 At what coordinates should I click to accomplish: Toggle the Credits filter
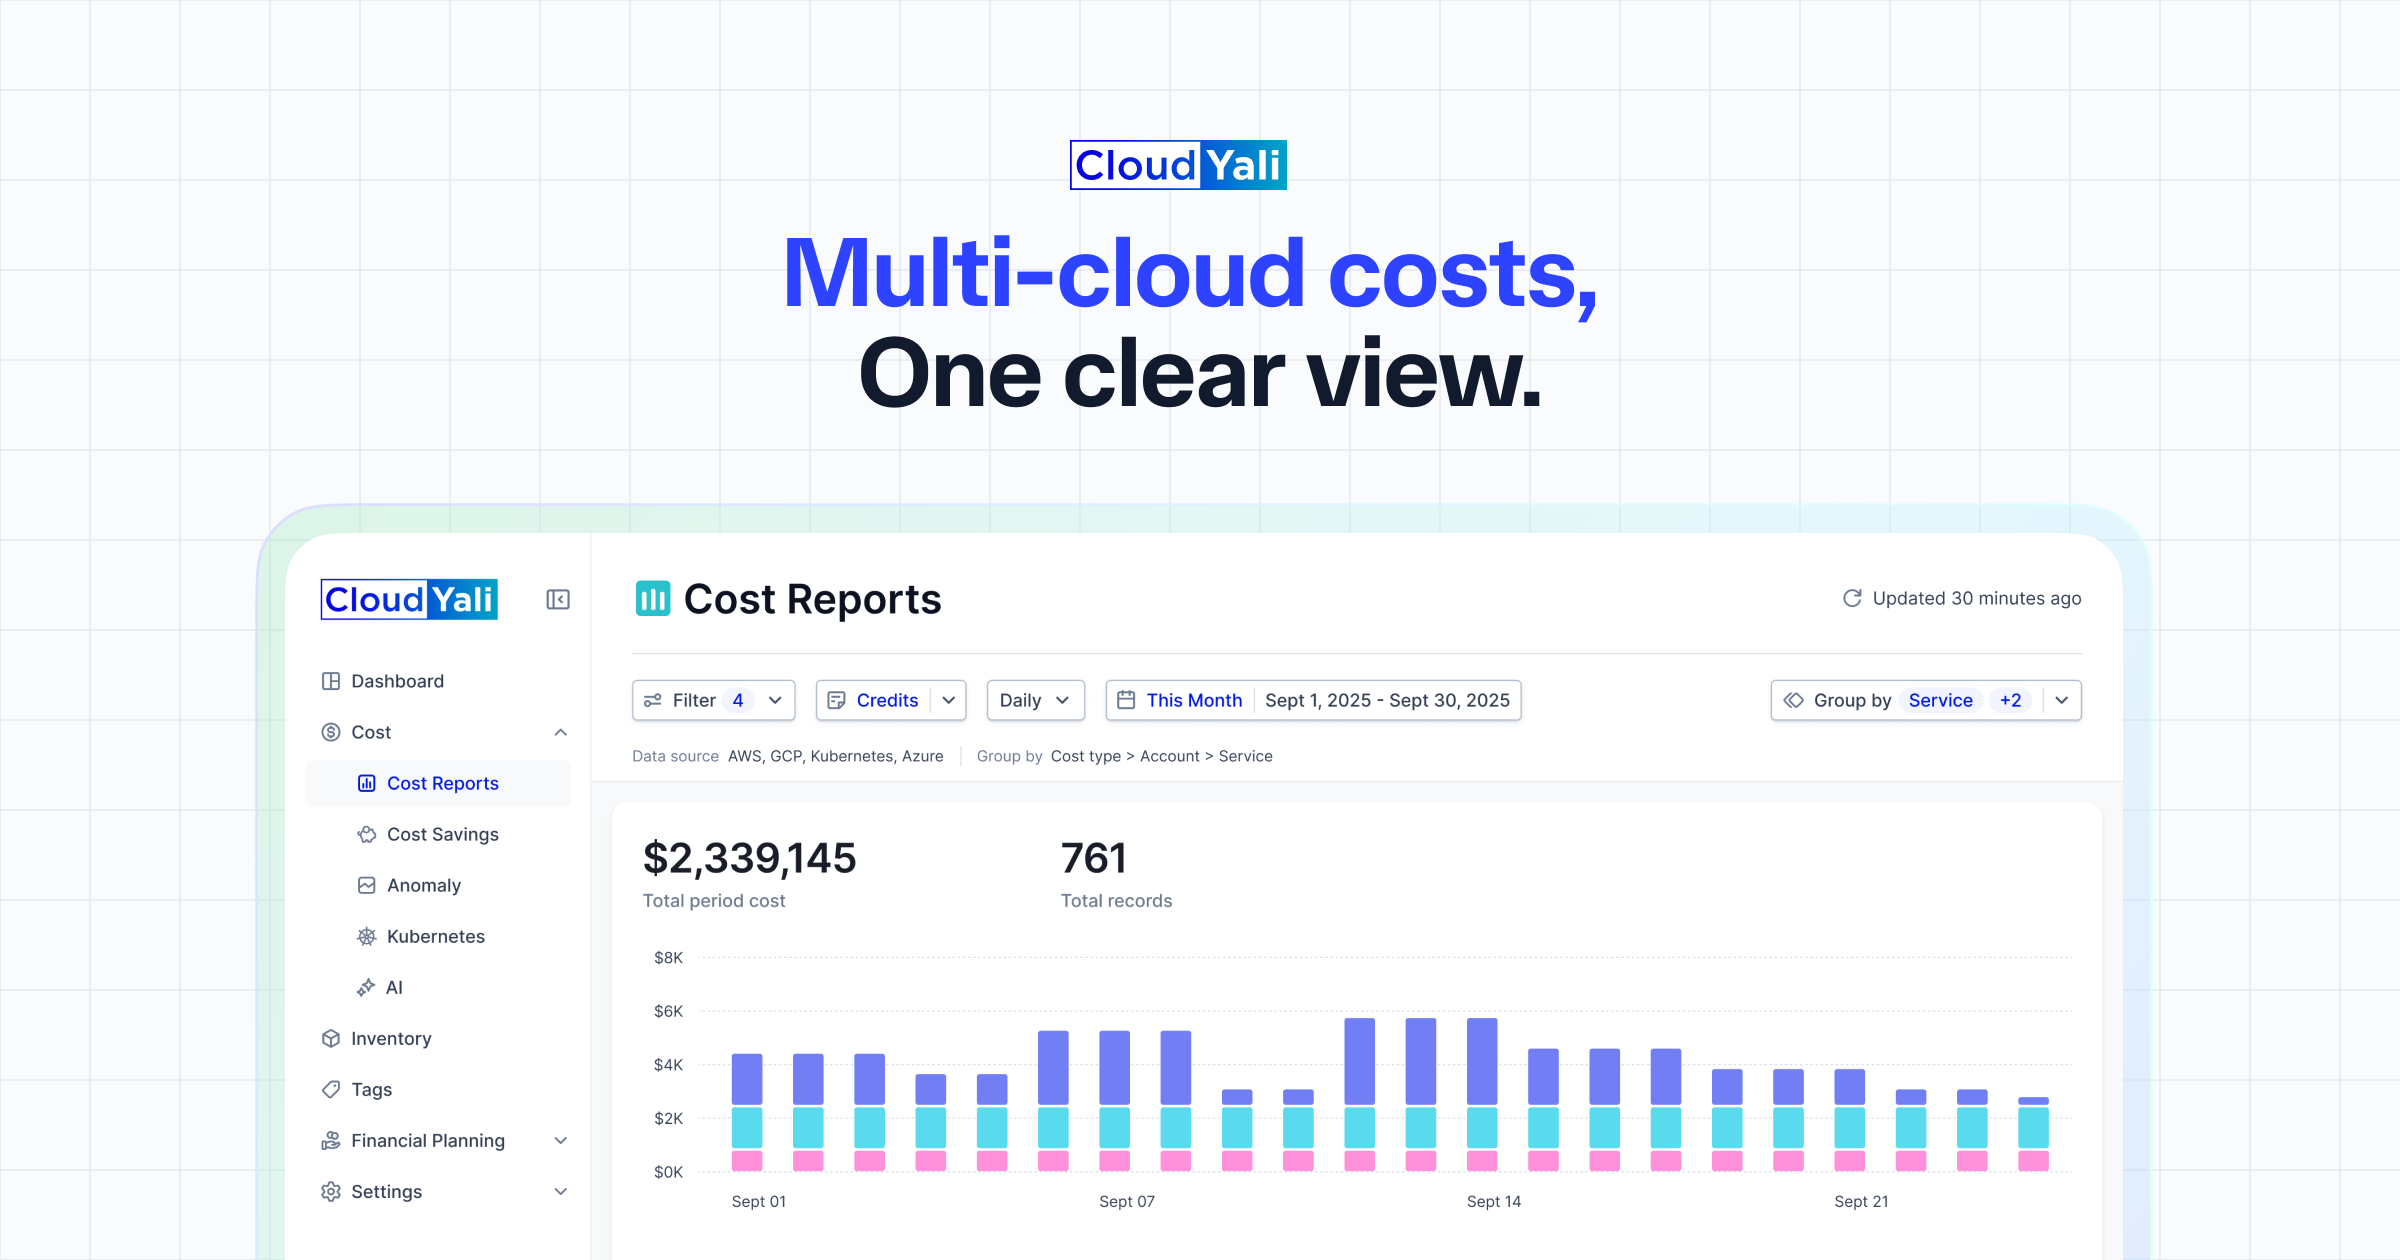[x=889, y=700]
